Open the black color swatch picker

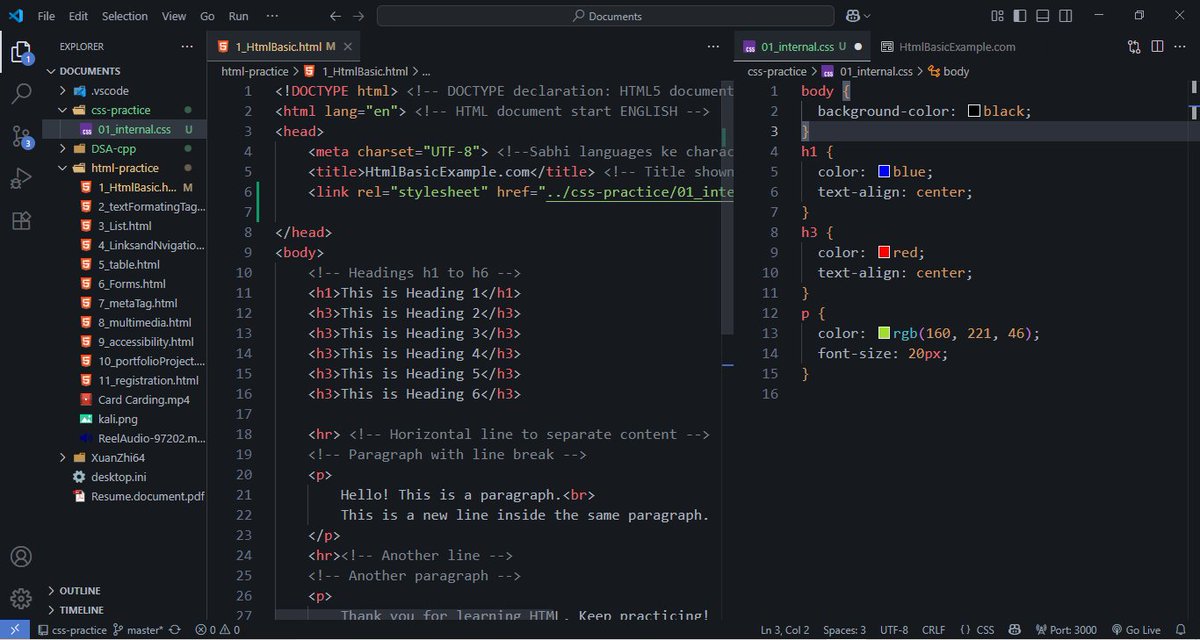pyautogui.click(x=974, y=112)
